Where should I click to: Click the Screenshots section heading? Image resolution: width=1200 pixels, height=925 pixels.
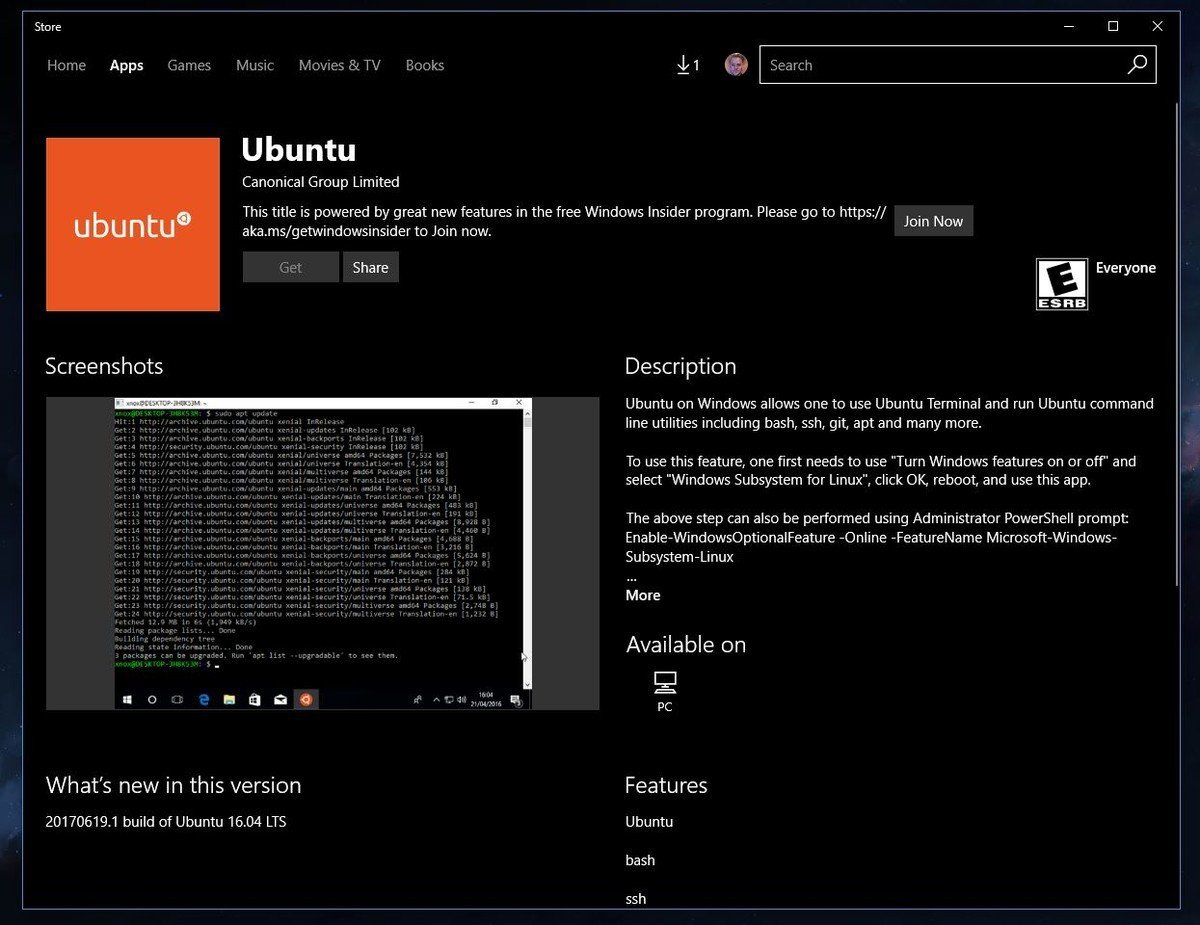click(x=104, y=366)
